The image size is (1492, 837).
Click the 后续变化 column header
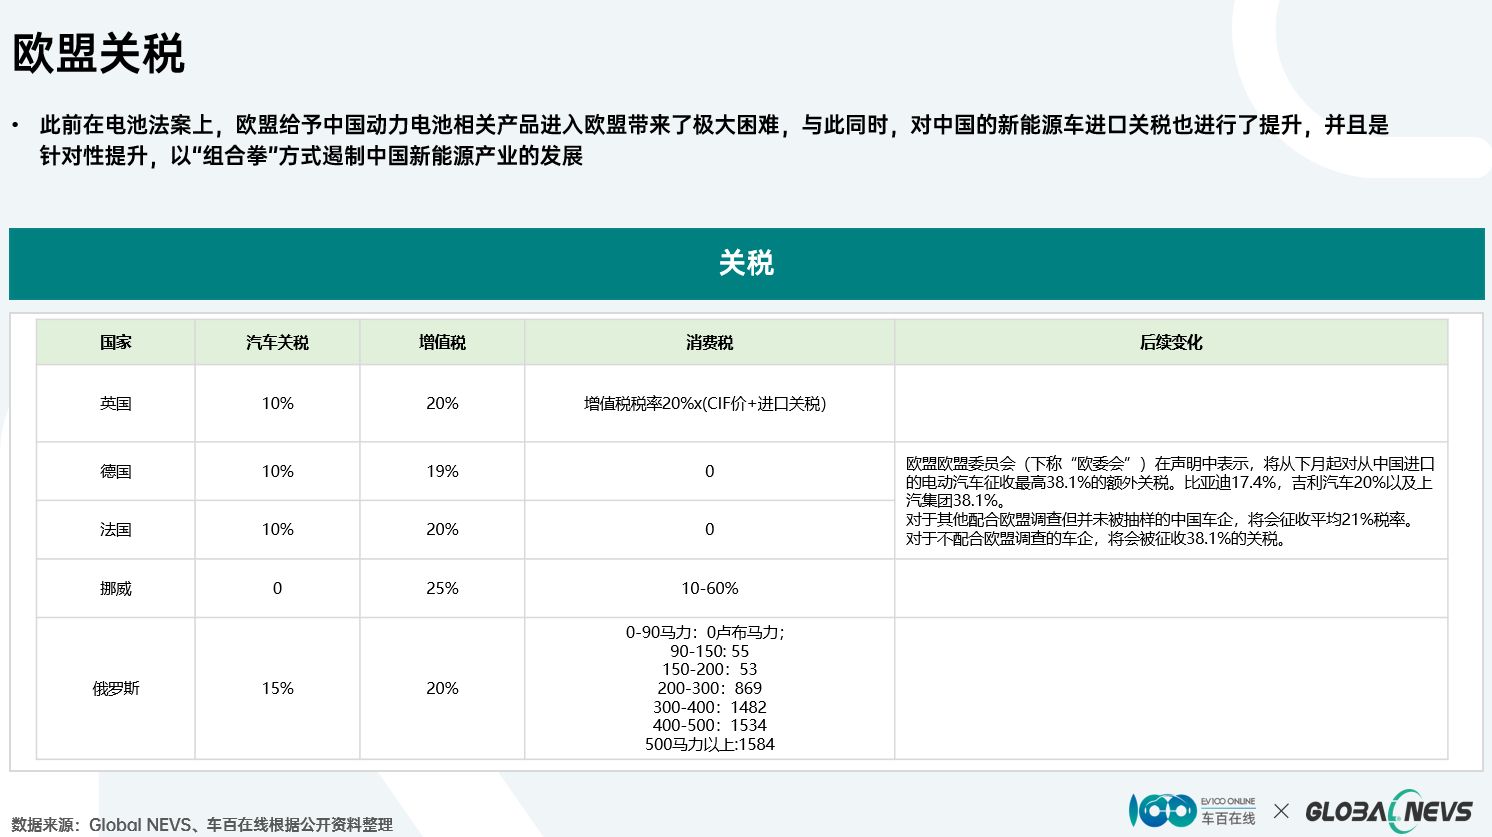point(1170,343)
